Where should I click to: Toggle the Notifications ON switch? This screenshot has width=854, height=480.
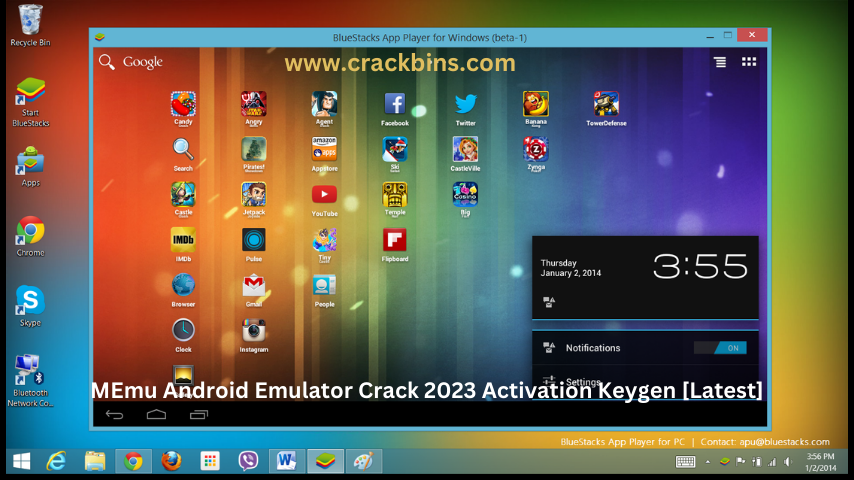(x=720, y=348)
